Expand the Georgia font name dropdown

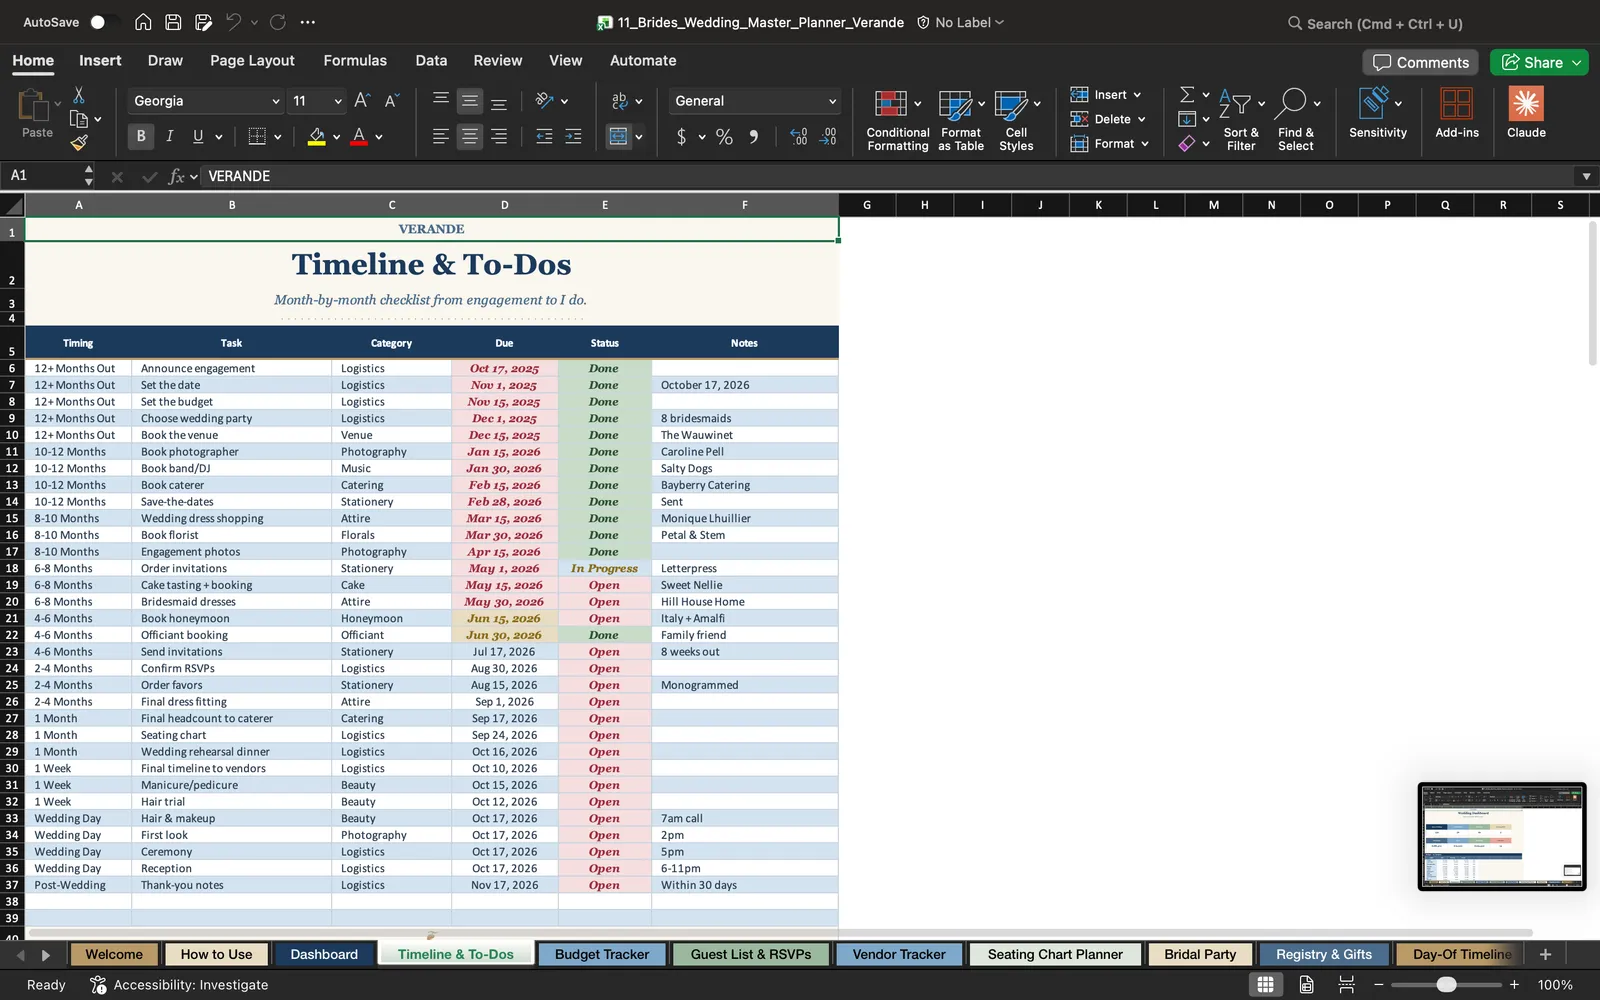point(275,101)
